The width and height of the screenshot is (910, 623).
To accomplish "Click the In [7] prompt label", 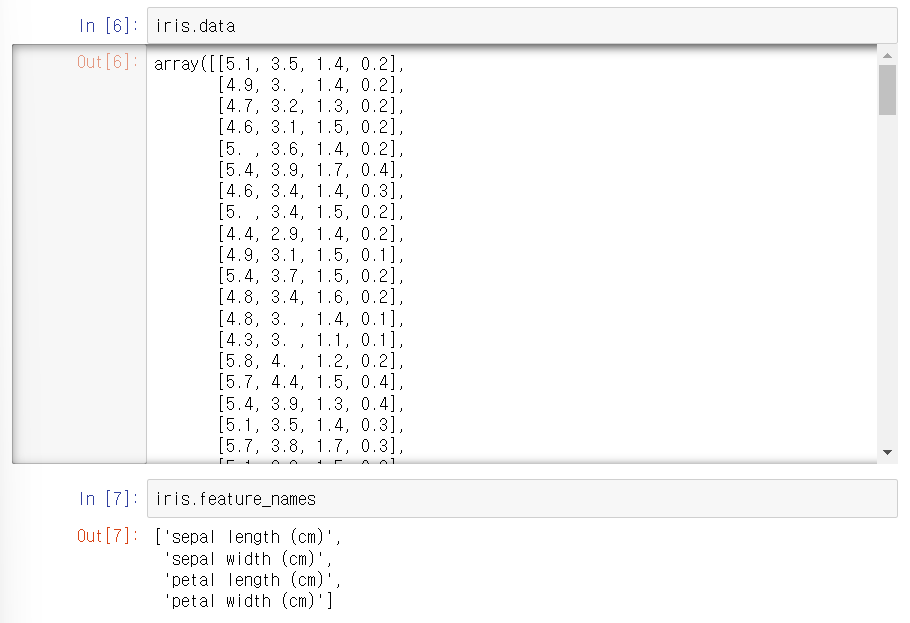I will [x=109, y=499].
